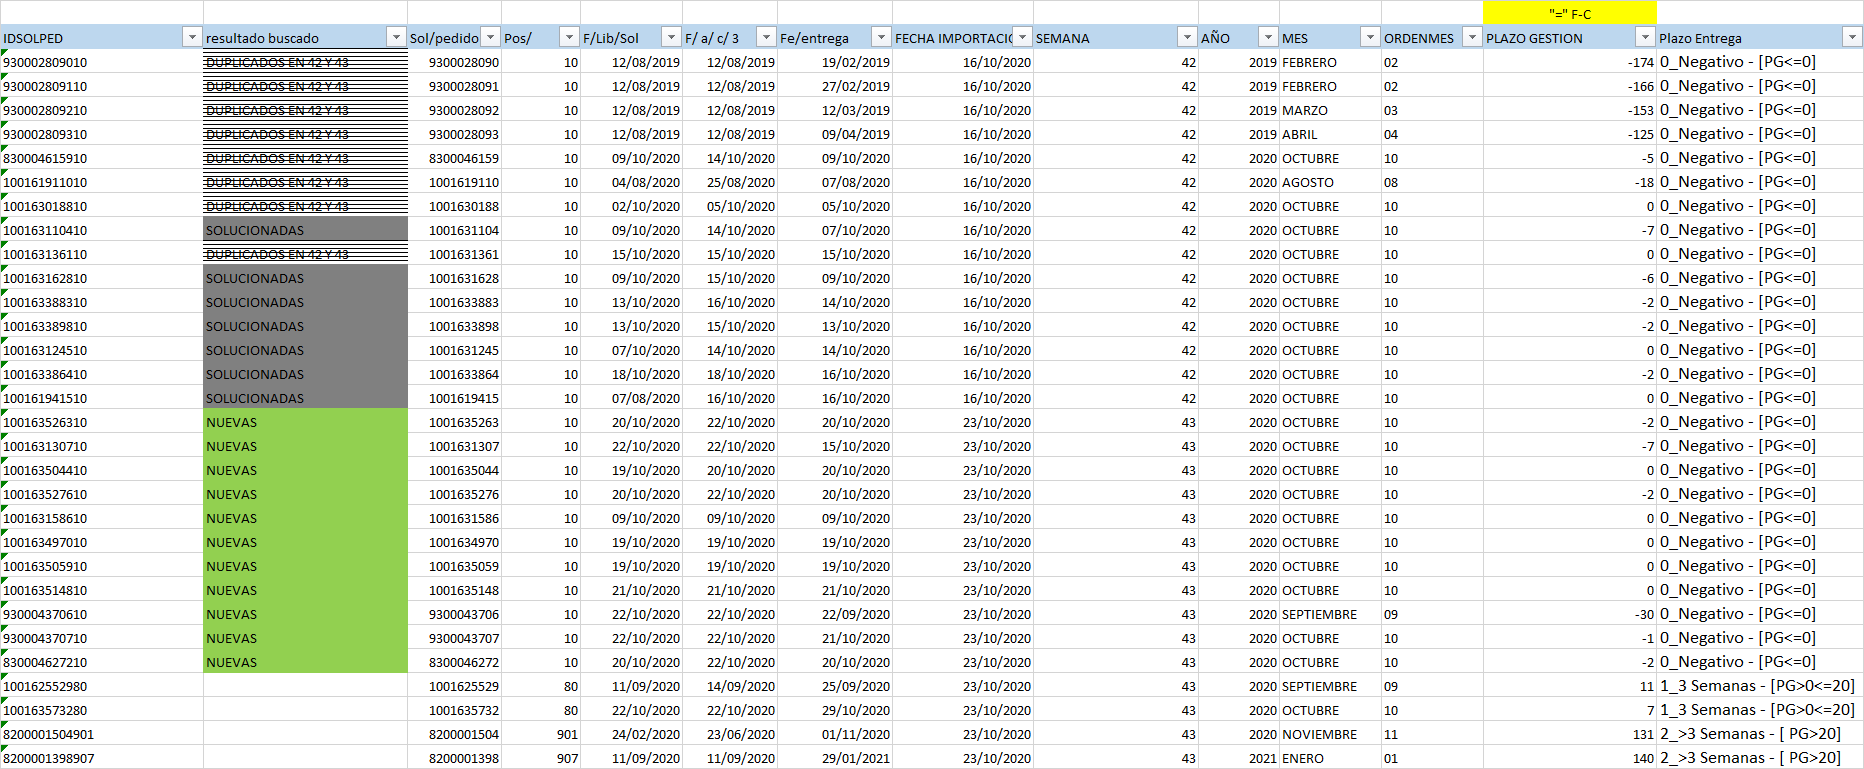Open the AÑO column filter dropdown
Screen dimensions: 1864x769
pos(1268,37)
